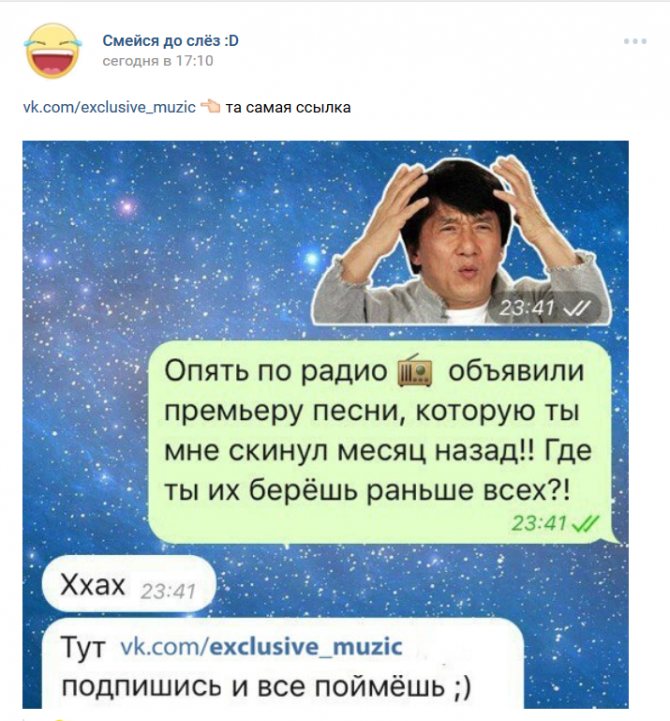Open the "Смейся до слёз :D" group page
The width and height of the screenshot is (670, 721).
pyautogui.click(x=171, y=40)
